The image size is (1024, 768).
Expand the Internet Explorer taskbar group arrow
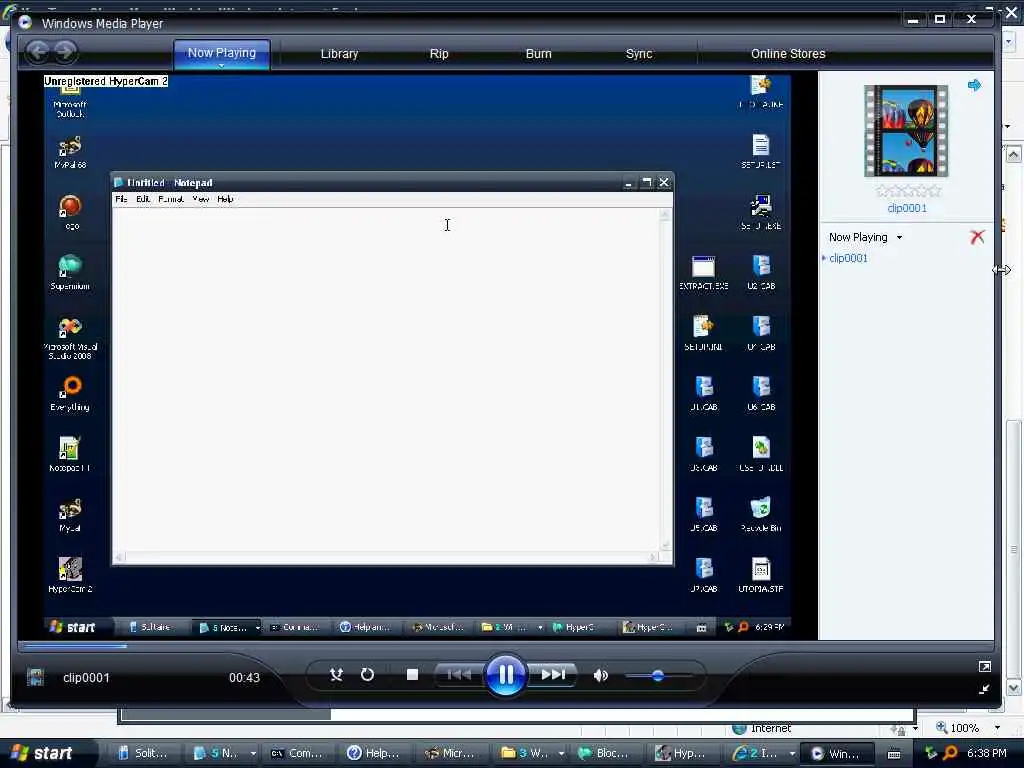point(792,754)
